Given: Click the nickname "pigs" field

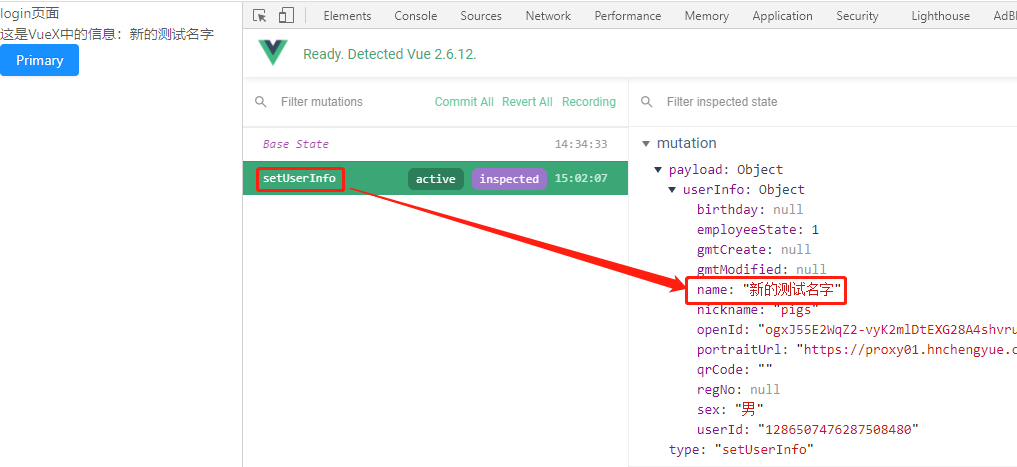Looking at the screenshot, I should point(758,310).
